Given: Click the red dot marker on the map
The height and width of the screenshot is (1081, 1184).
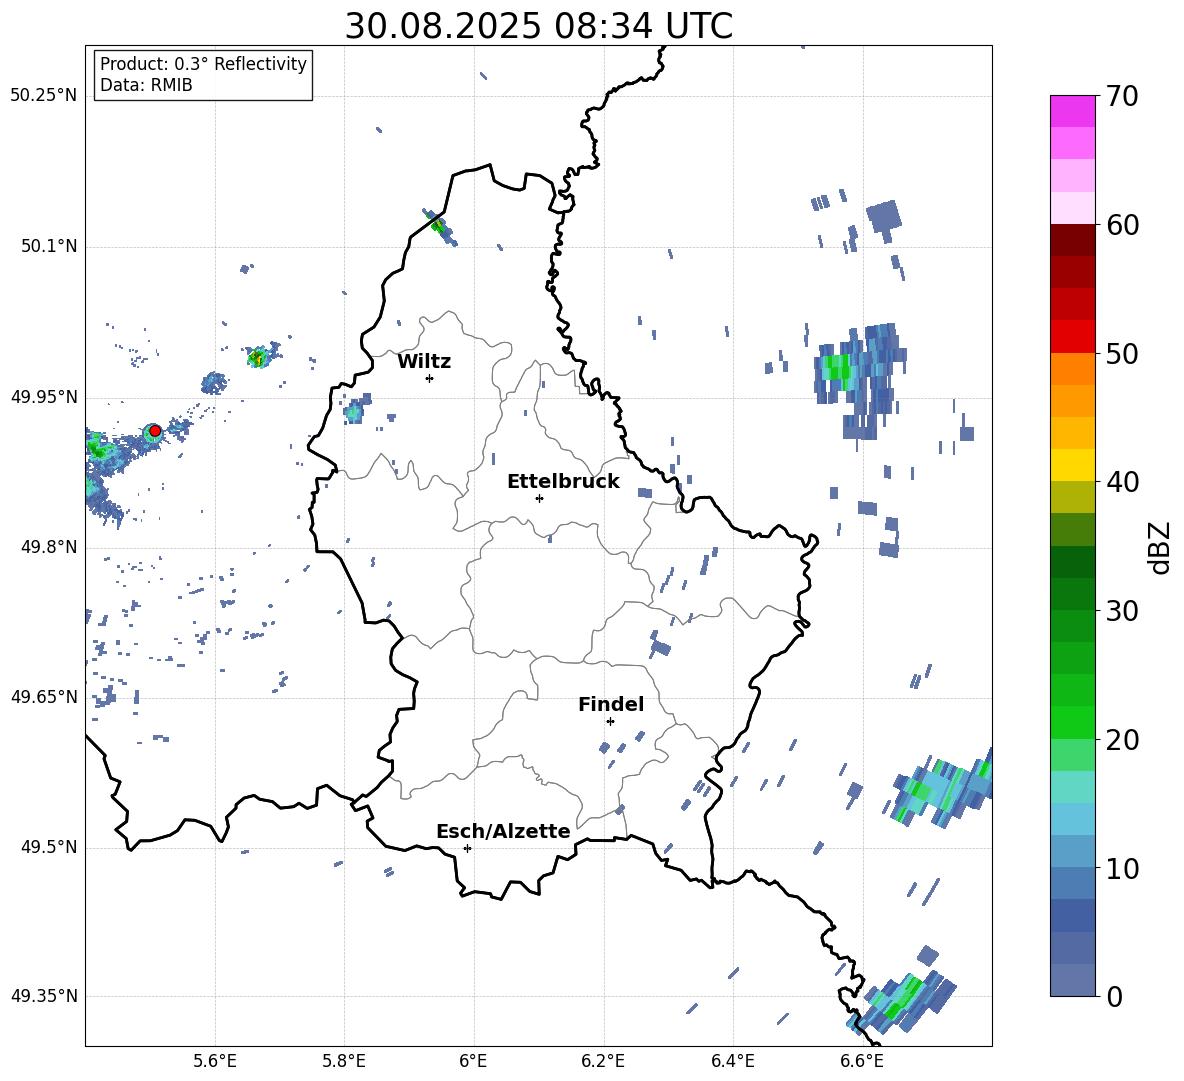Looking at the screenshot, I should point(155,431).
